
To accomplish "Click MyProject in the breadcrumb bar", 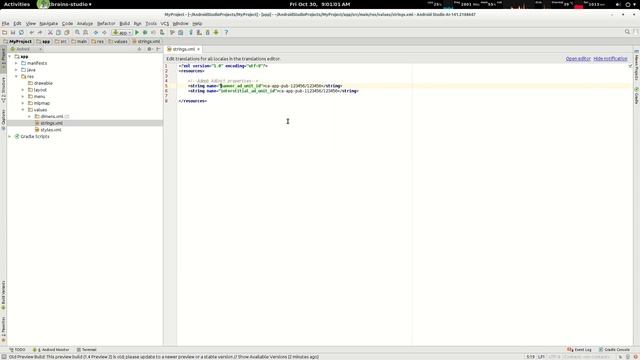I will point(18,42).
